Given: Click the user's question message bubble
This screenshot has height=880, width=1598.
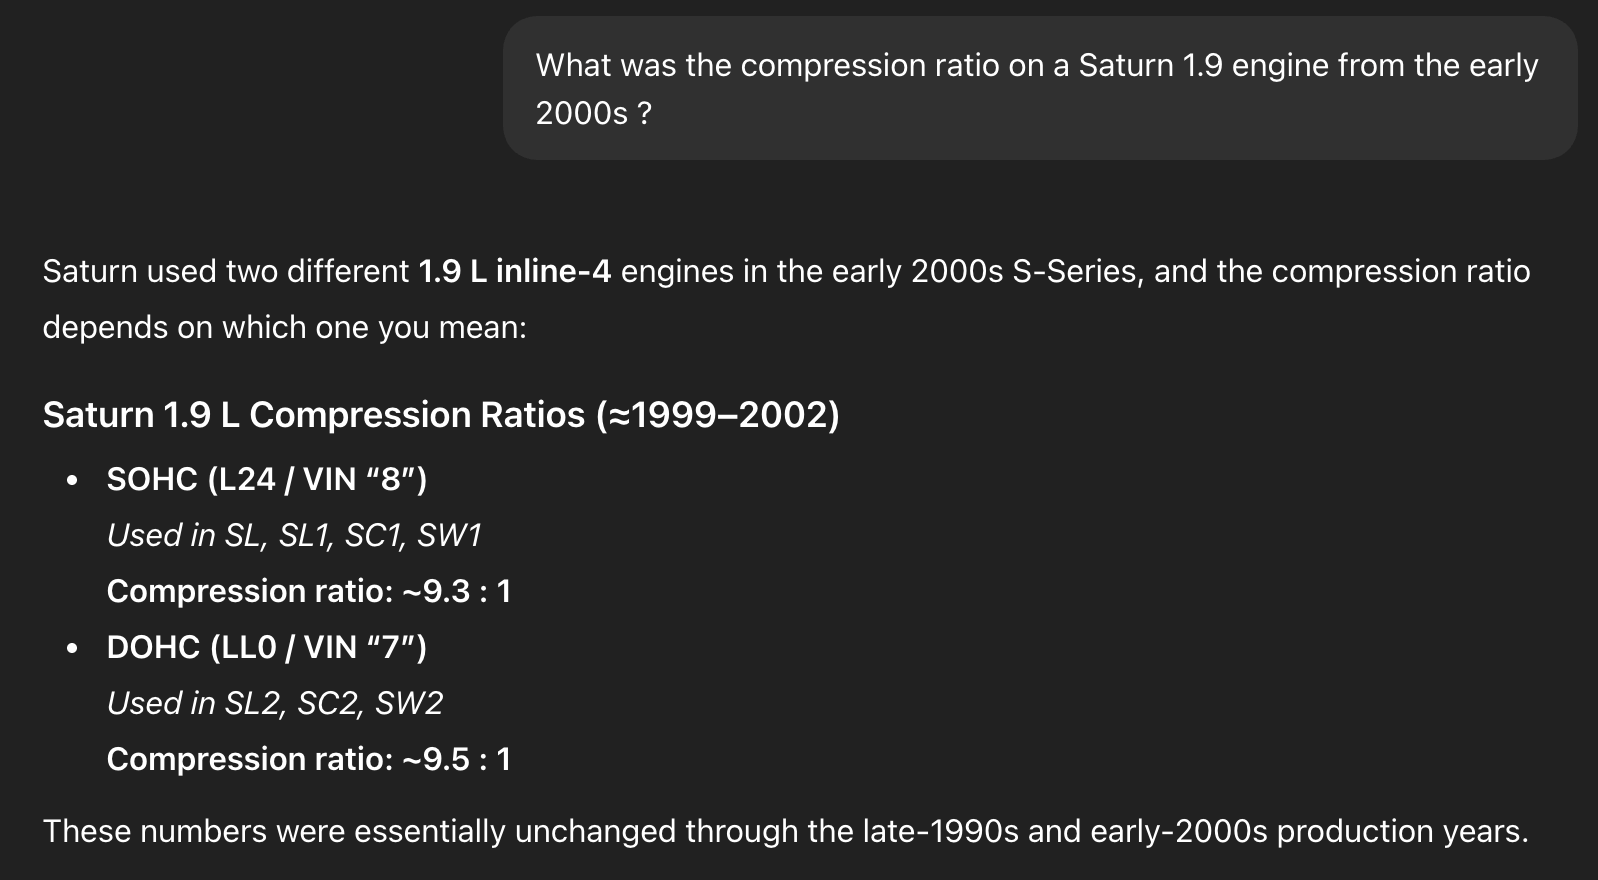Looking at the screenshot, I should click(1040, 89).
